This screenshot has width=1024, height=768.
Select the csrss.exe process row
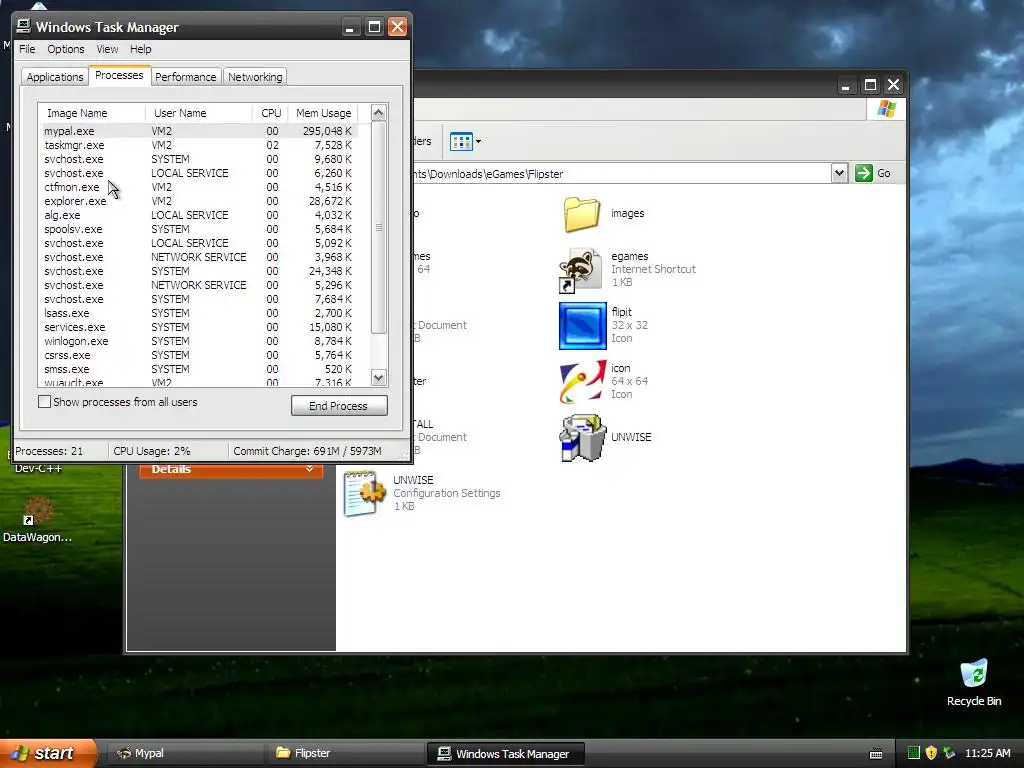click(x=199, y=355)
